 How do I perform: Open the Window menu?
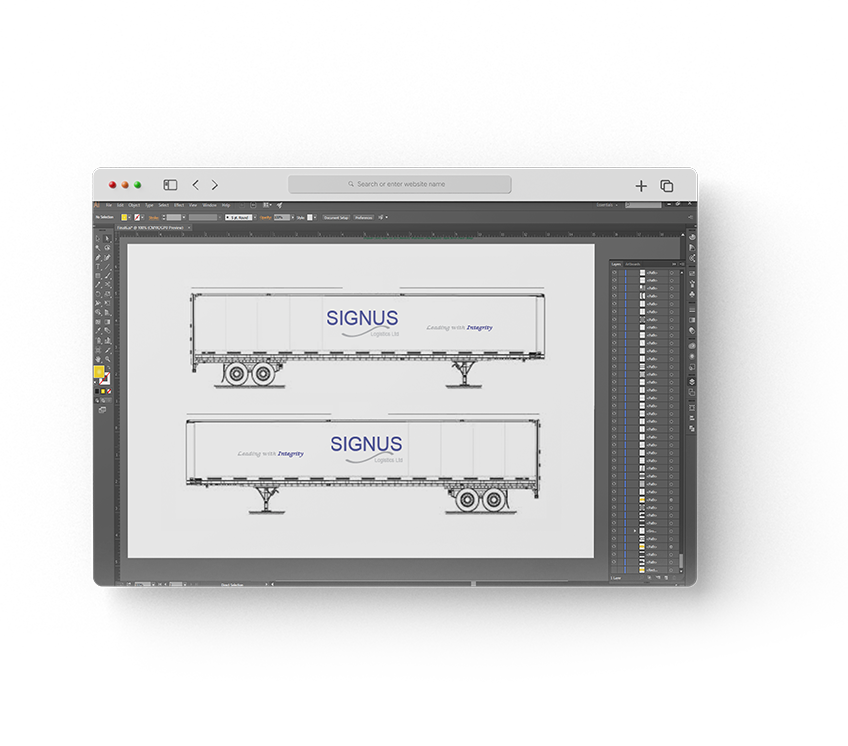[x=209, y=205]
